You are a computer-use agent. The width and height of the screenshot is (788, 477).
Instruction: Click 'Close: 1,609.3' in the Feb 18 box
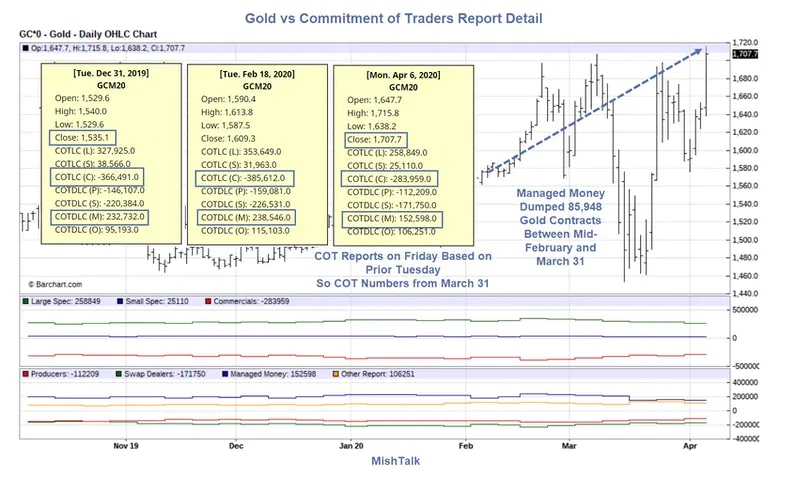coord(228,139)
